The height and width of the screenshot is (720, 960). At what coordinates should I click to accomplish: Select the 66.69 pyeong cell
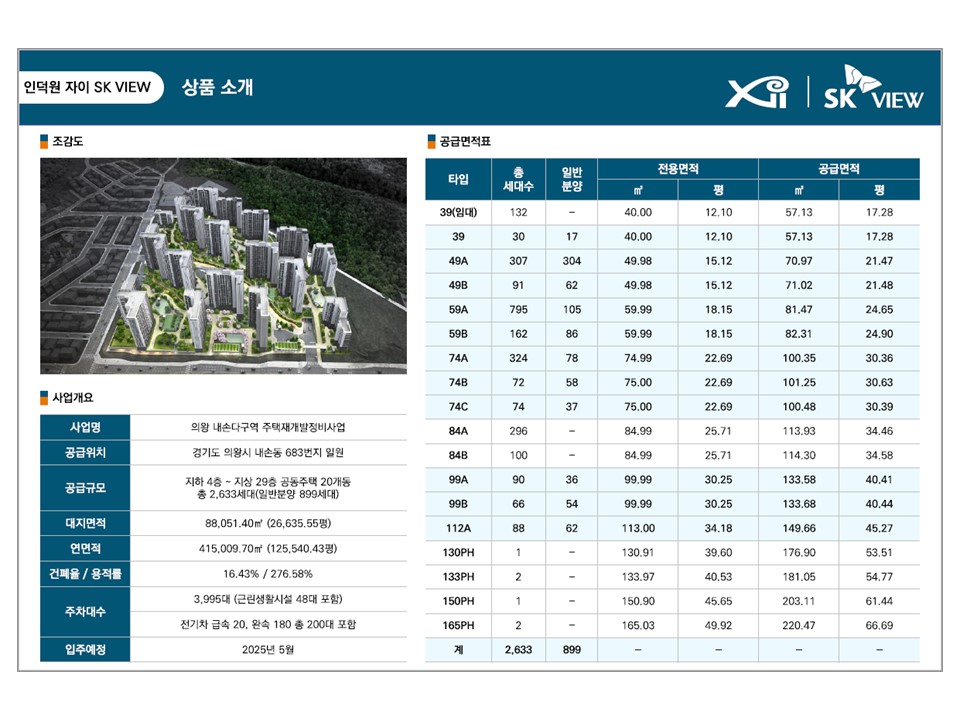pyautogui.click(x=879, y=626)
